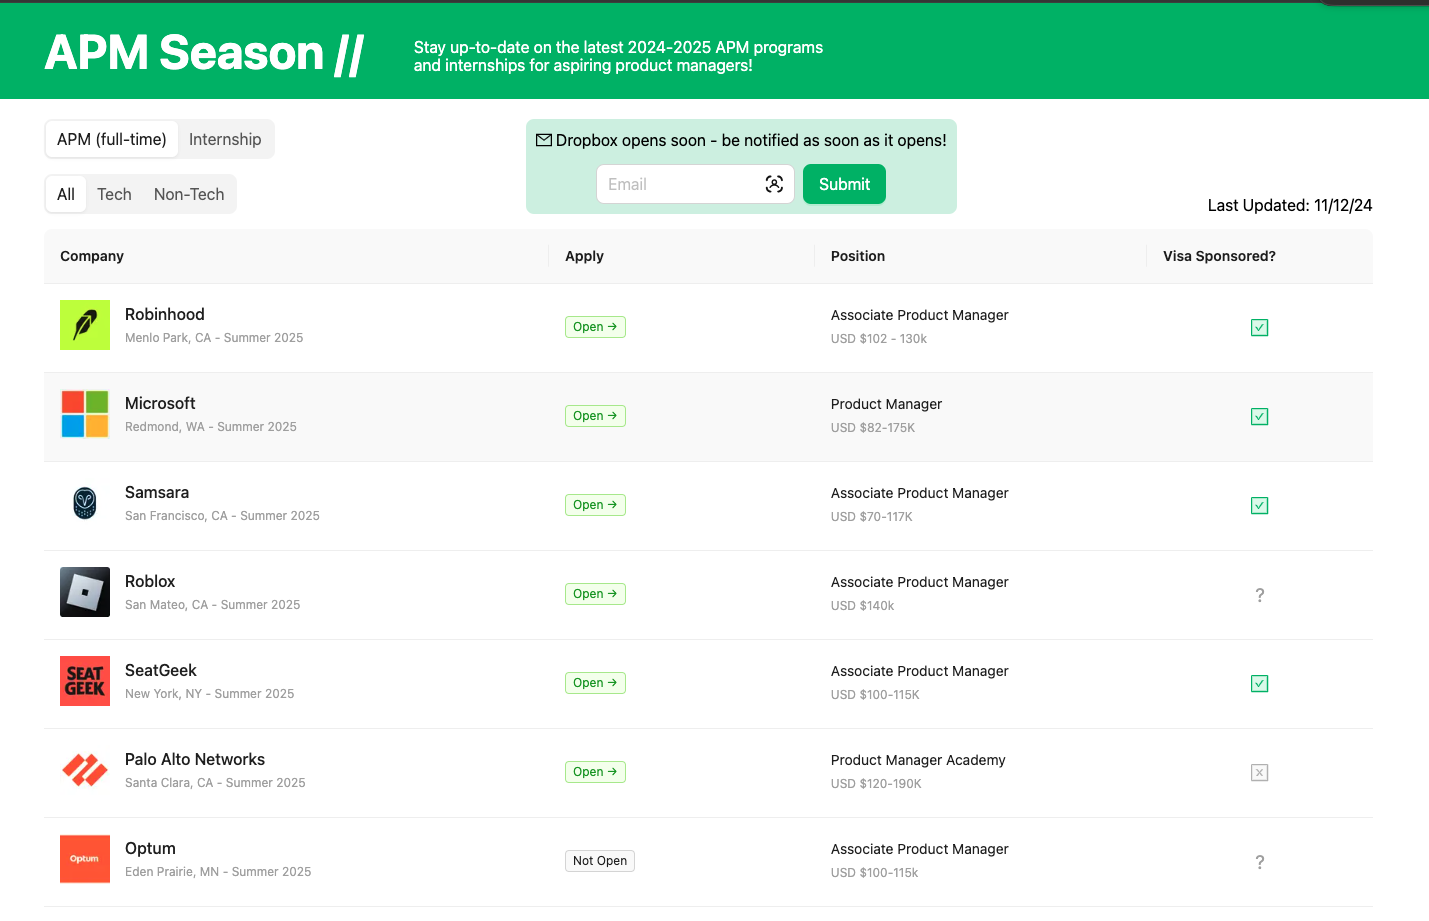Select the APM (full-time) tab
Image resolution: width=1429 pixels, height=921 pixels.
[x=112, y=140]
